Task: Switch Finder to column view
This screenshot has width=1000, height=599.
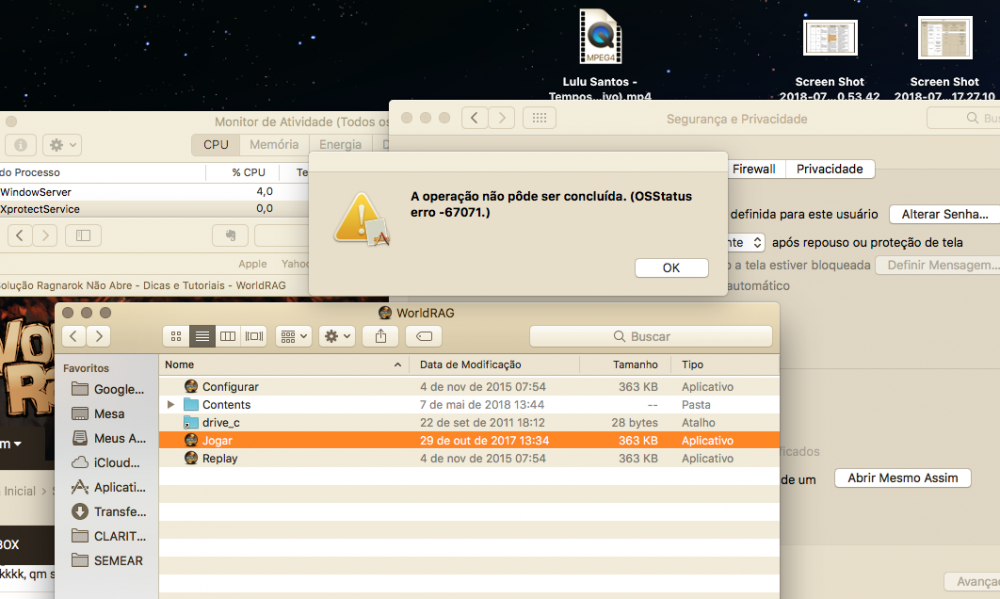Action: tap(228, 336)
